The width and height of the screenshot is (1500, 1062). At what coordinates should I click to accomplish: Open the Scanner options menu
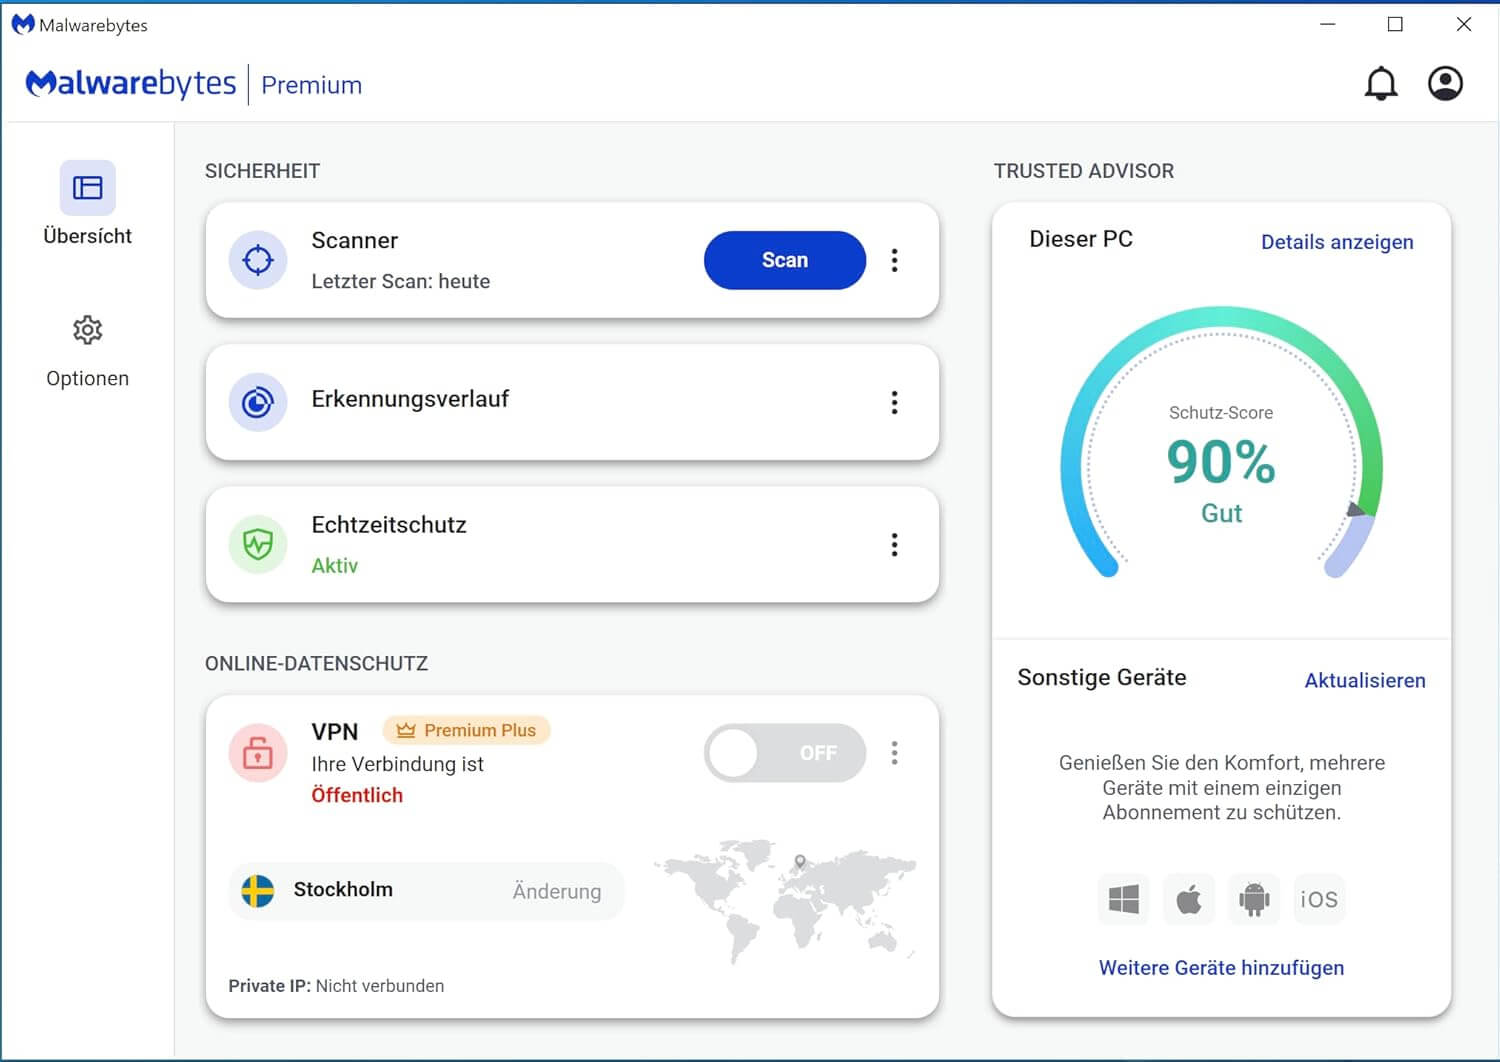894,260
